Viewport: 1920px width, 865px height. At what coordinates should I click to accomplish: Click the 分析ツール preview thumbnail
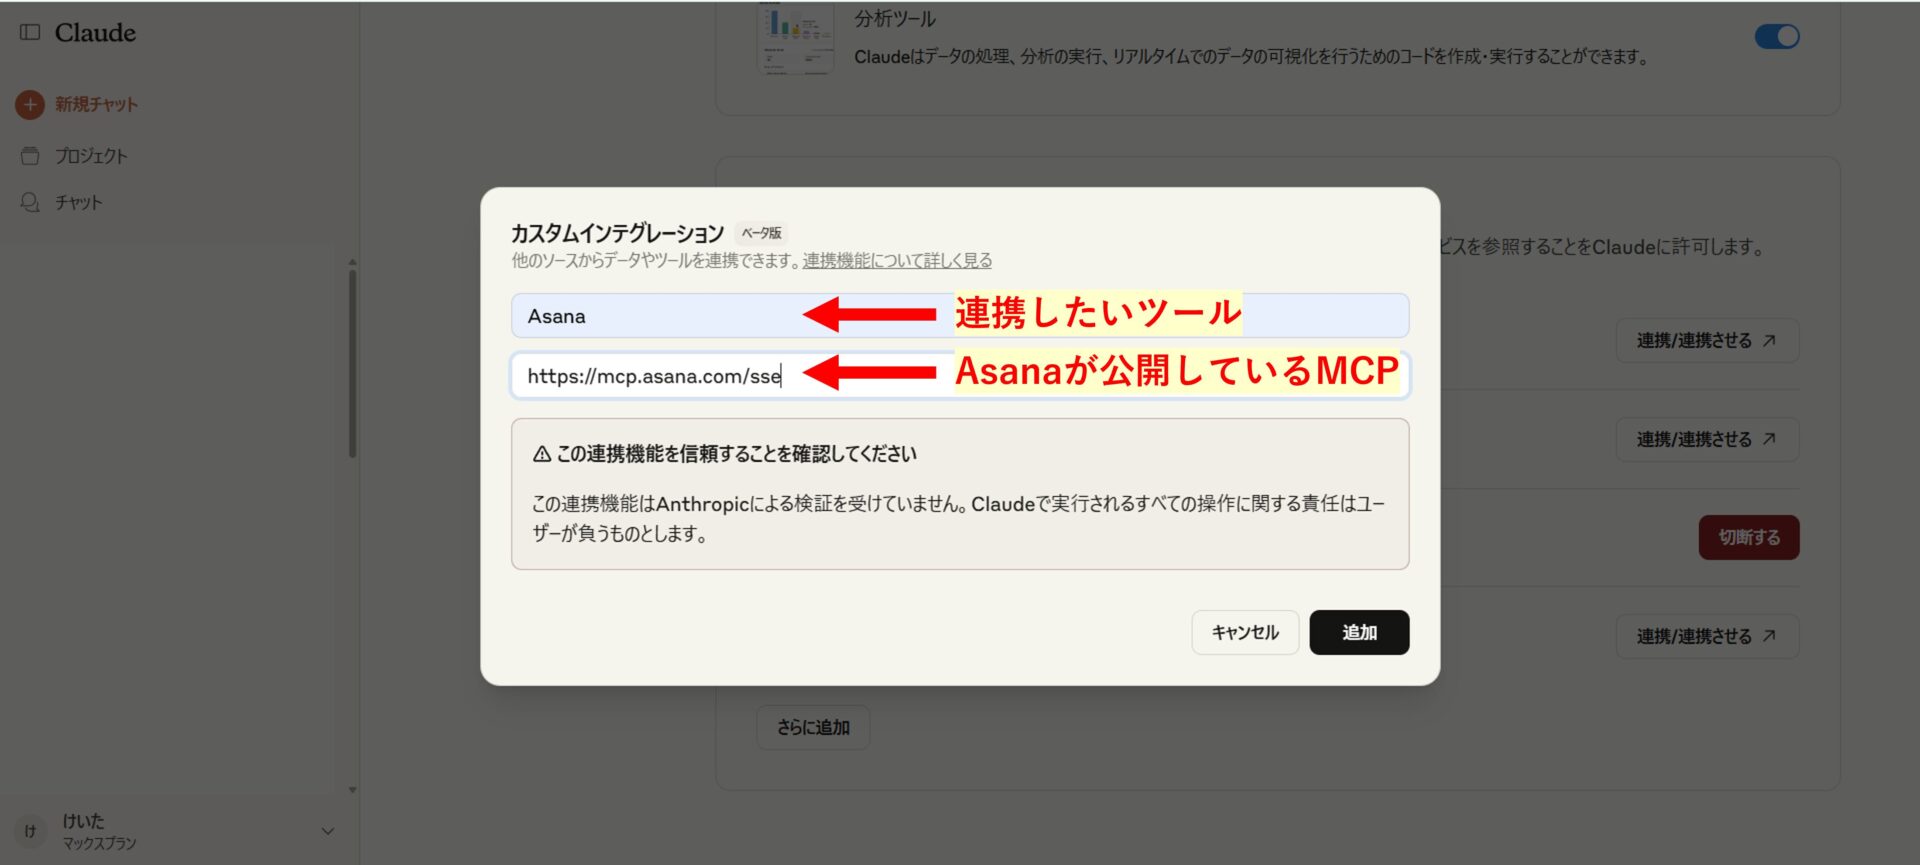795,38
